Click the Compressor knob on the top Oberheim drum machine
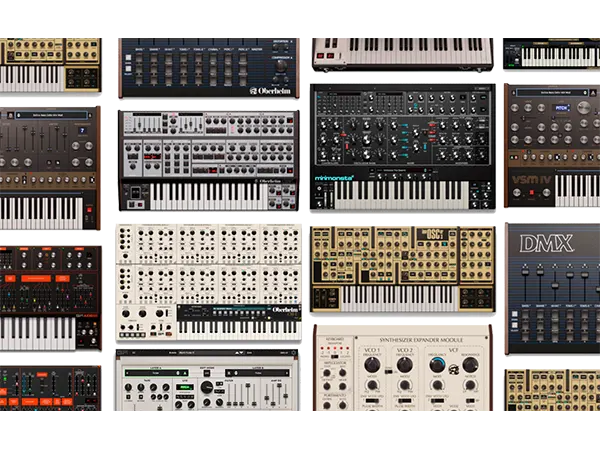This screenshot has height=450, width=600. click(x=281, y=66)
